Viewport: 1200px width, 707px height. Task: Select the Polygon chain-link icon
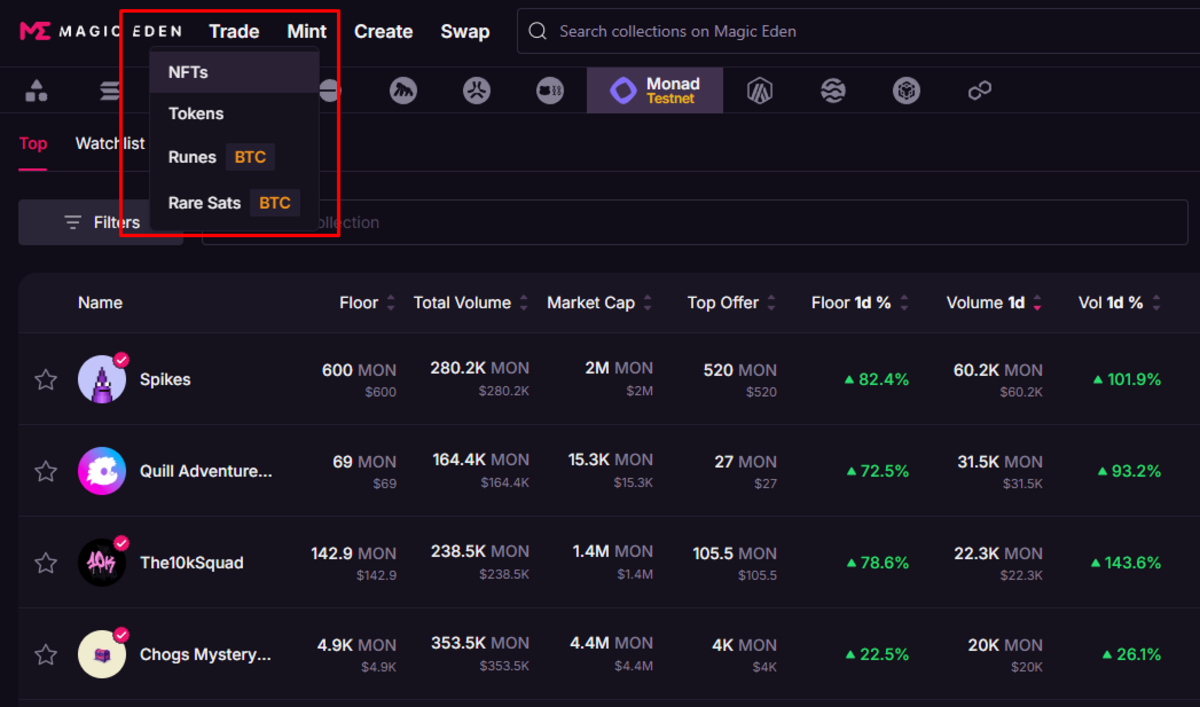(979, 92)
